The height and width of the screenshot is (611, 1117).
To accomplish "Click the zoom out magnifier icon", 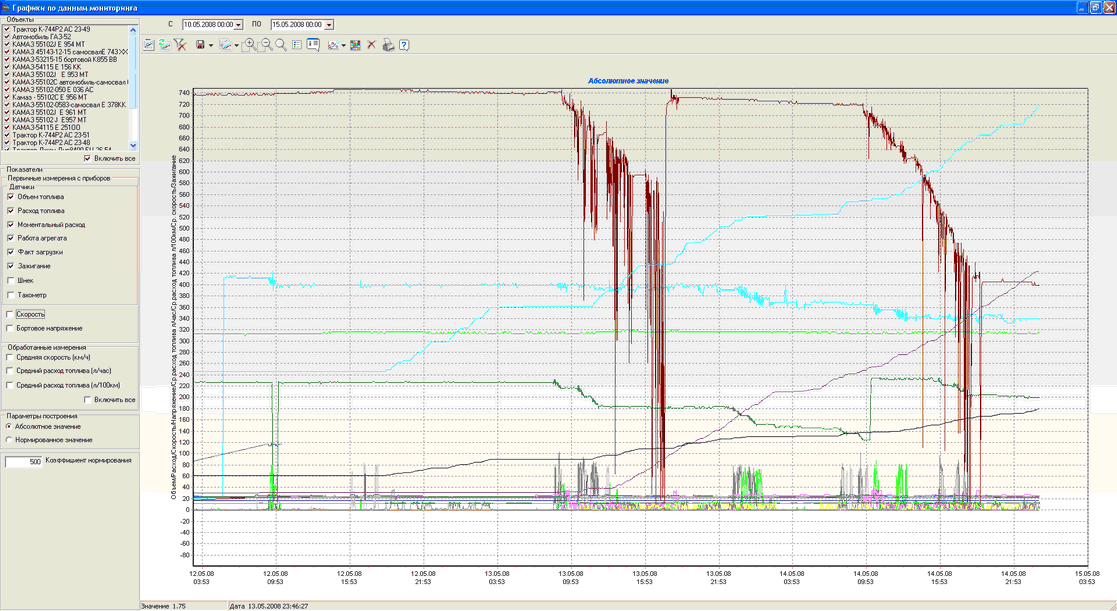I will (266, 45).
